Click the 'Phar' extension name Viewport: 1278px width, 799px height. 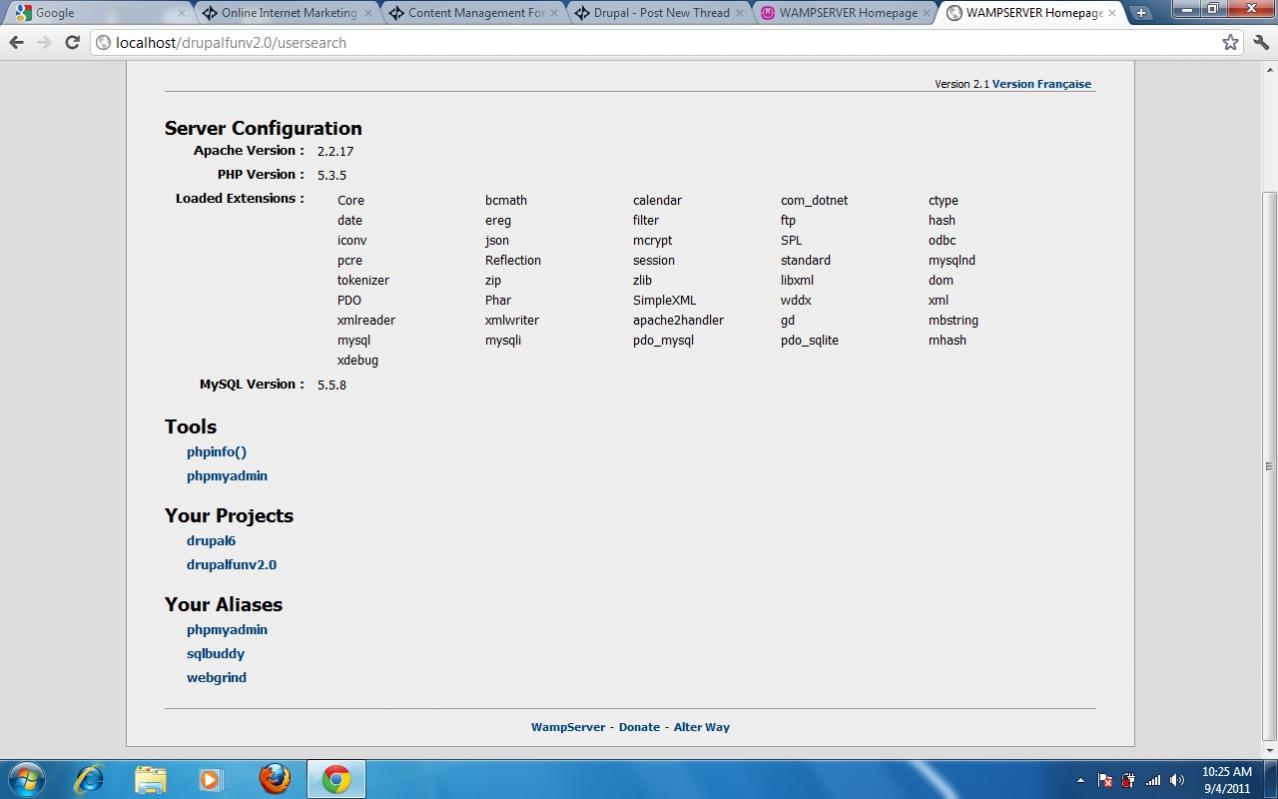(498, 300)
